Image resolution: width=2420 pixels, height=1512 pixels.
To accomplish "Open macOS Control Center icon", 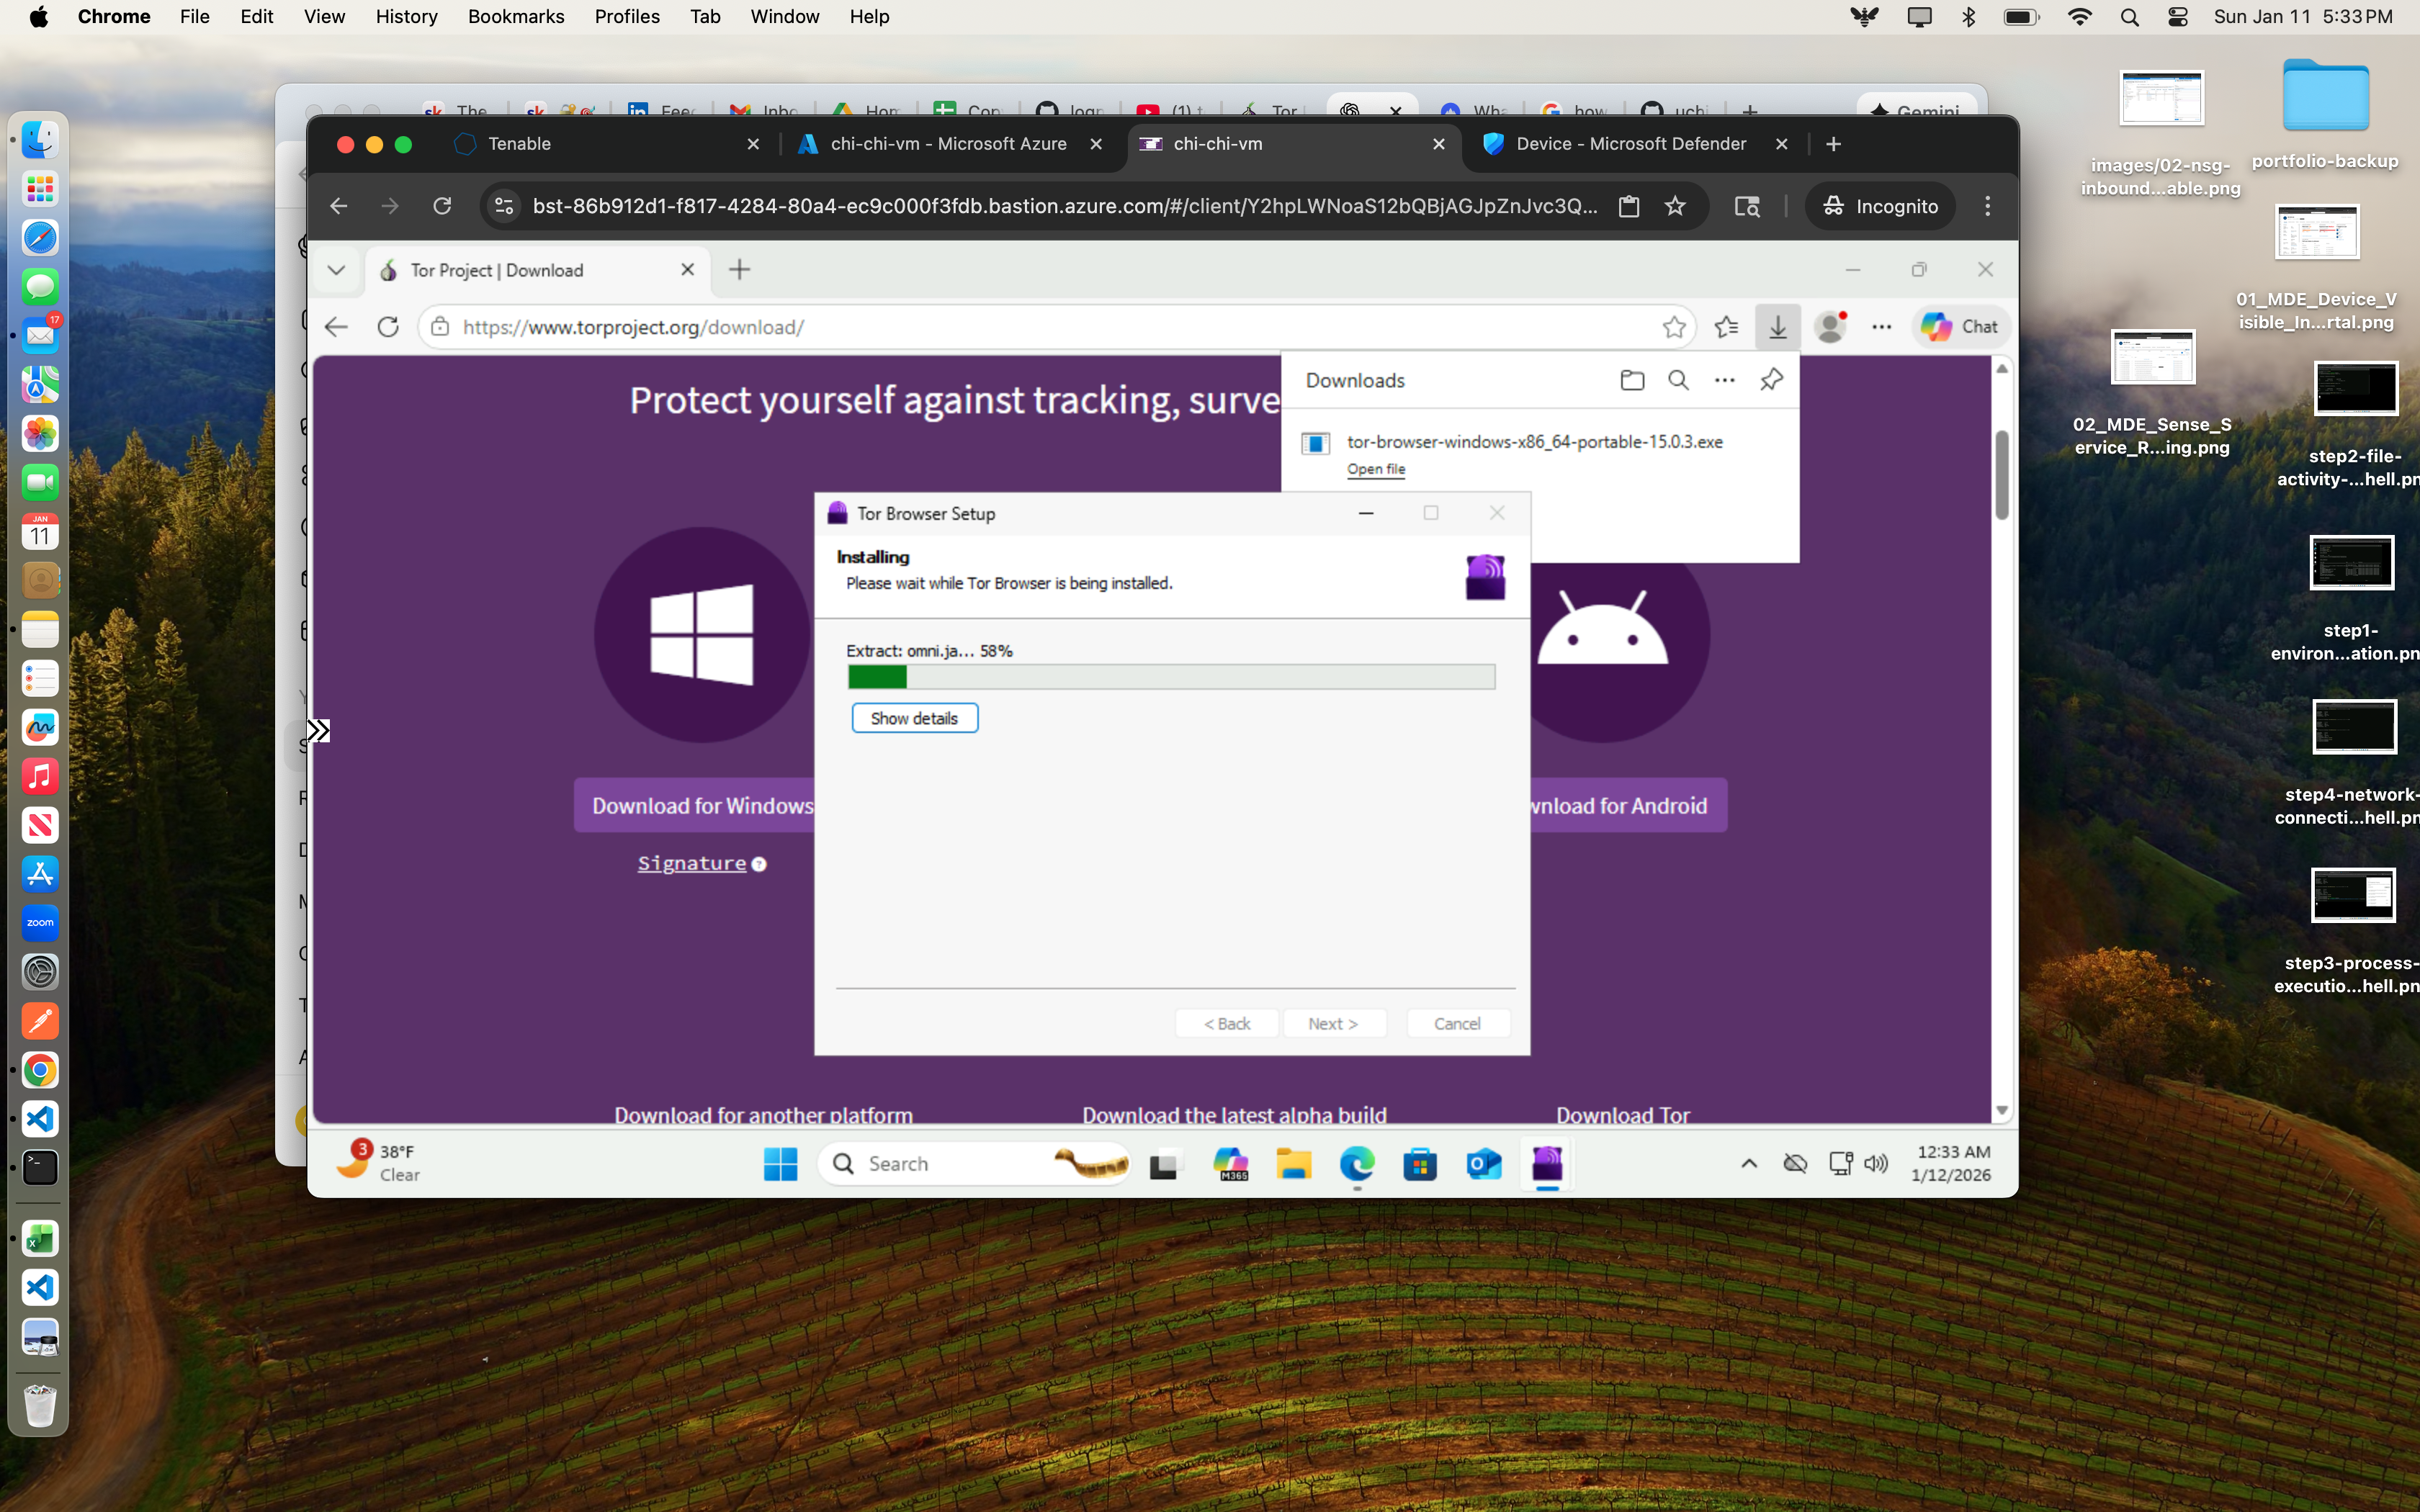I will [2177, 17].
